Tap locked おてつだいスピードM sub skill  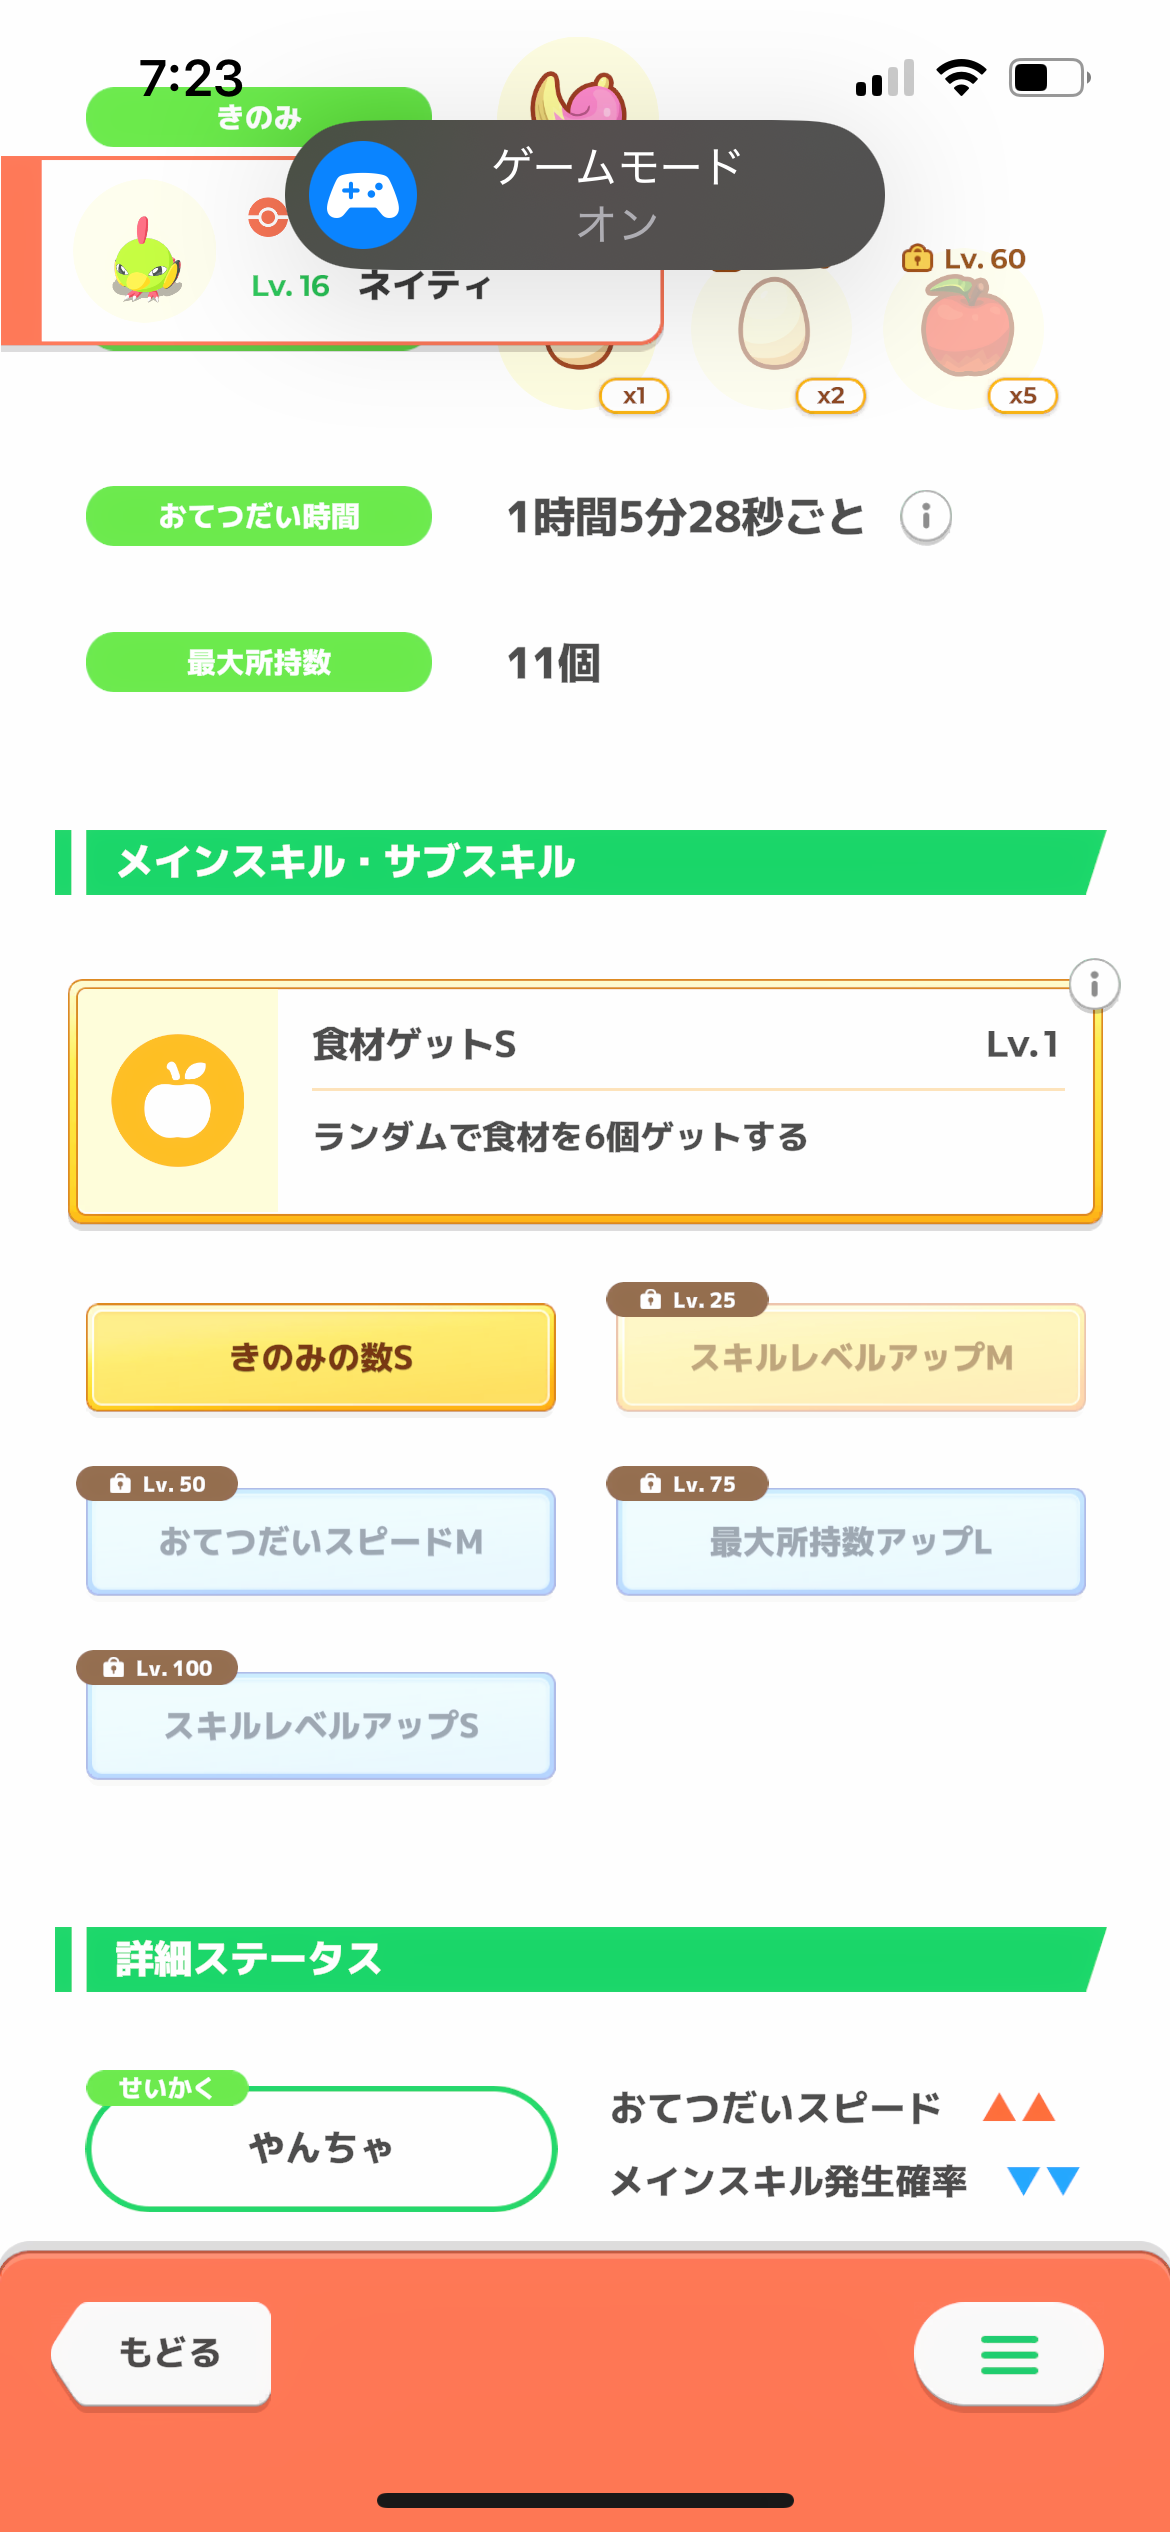(321, 1541)
